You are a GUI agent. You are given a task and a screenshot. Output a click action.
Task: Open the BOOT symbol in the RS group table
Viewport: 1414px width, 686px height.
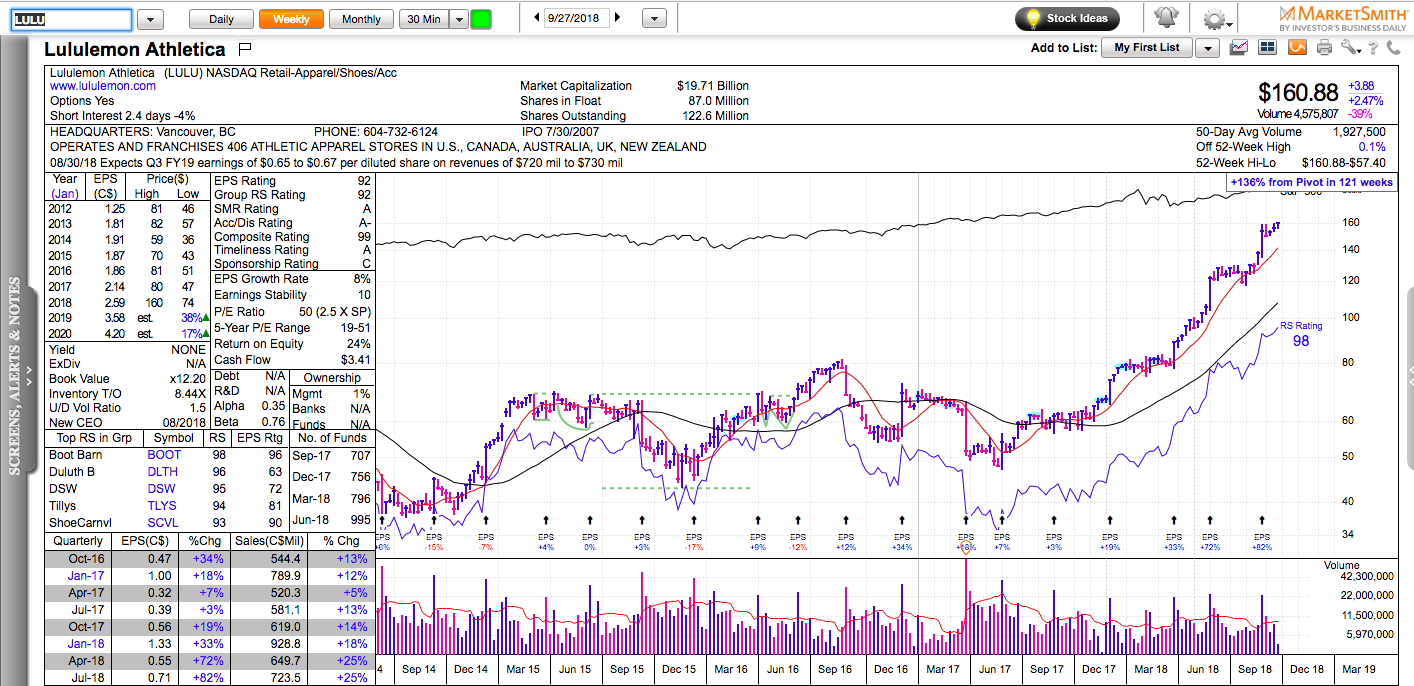tap(164, 455)
